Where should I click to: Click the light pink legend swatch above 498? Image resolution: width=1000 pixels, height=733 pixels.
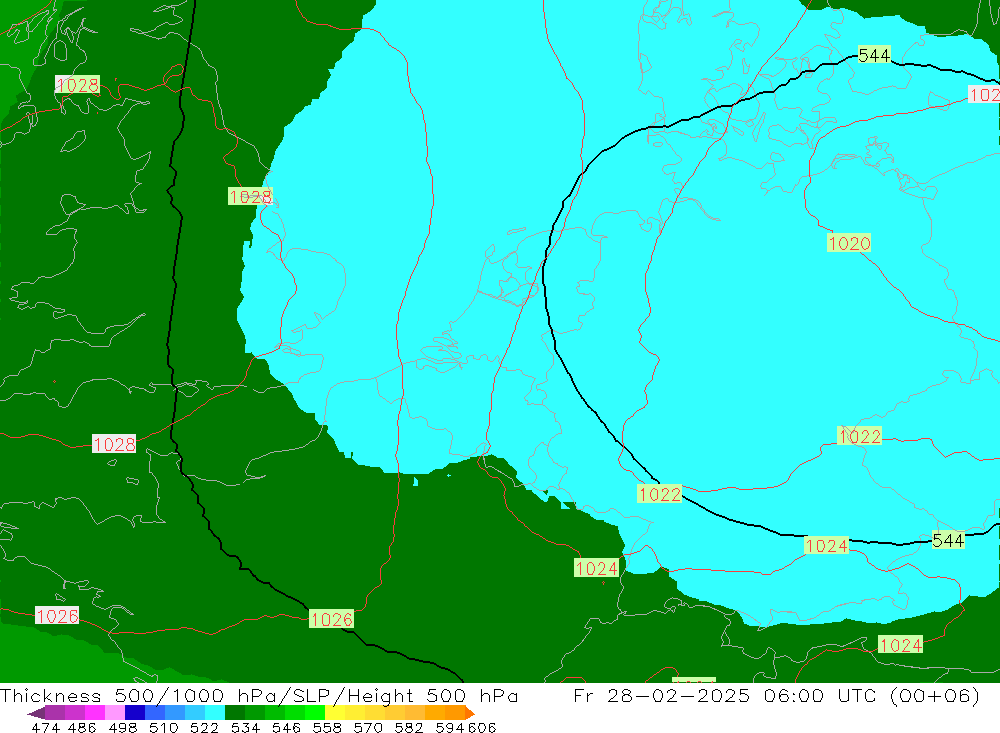[115, 713]
